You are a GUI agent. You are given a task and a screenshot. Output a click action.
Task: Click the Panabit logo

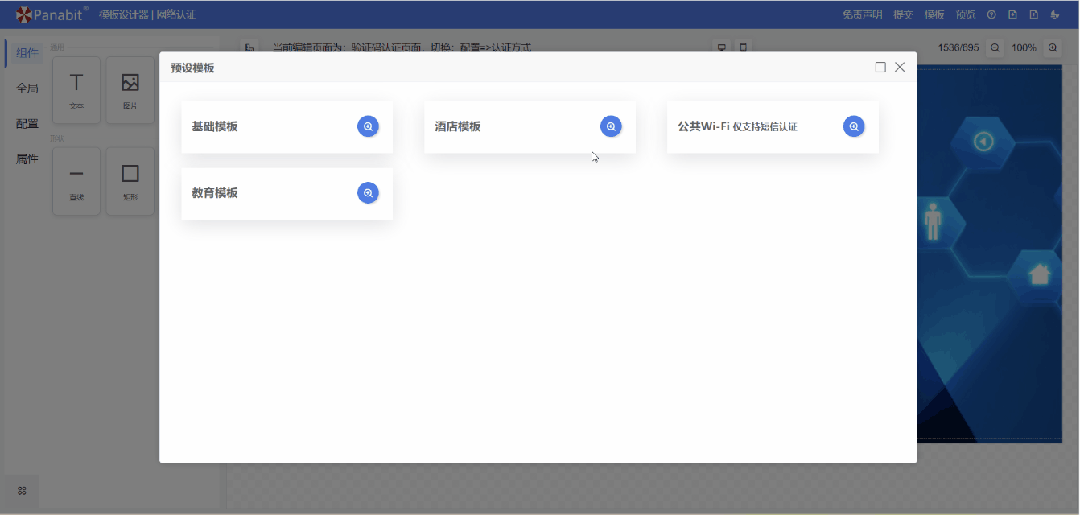[52, 14]
